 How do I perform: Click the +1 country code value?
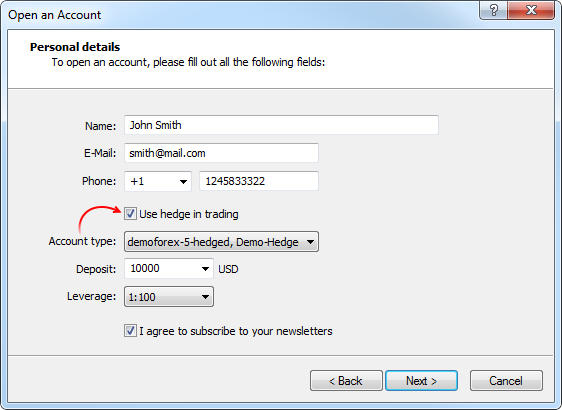click(137, 181)
